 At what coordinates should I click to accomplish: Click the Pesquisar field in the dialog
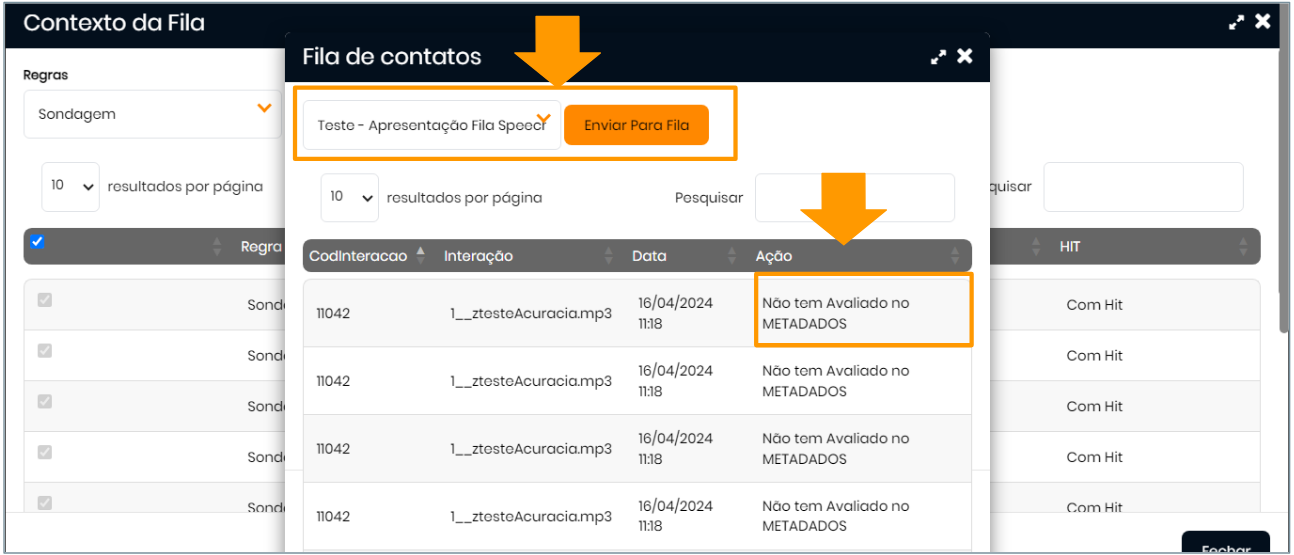click(854, 197)
